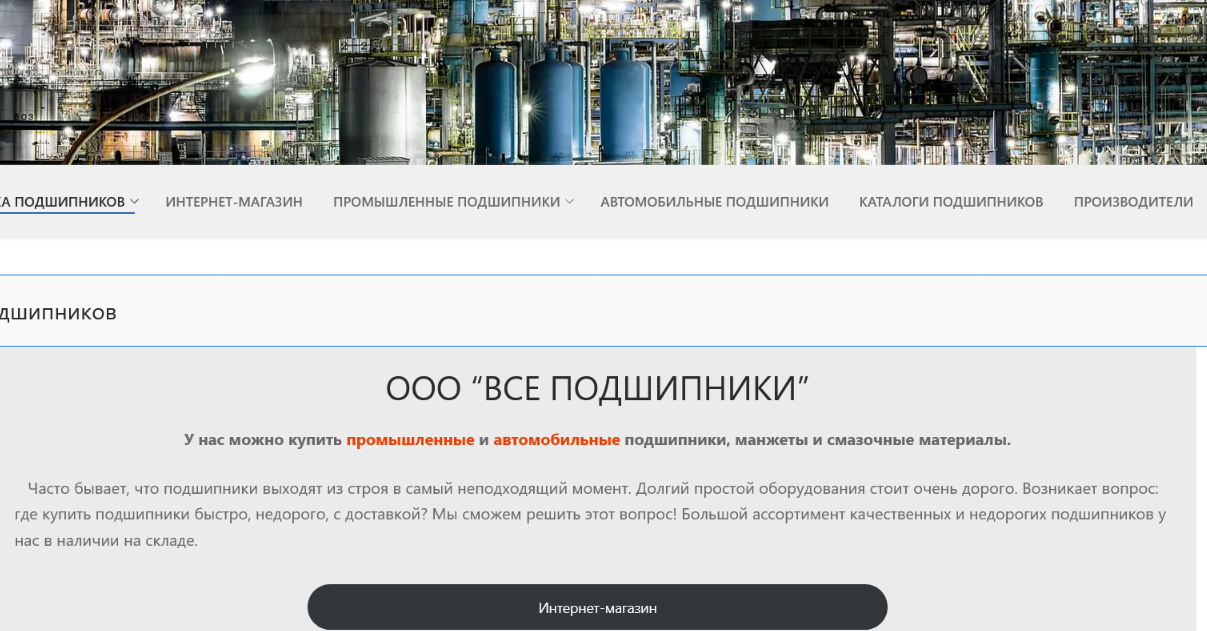This screenshot has height=631, width=1207.
Task: Click the empty white strip below the navigation
Action: coord(600,257)
